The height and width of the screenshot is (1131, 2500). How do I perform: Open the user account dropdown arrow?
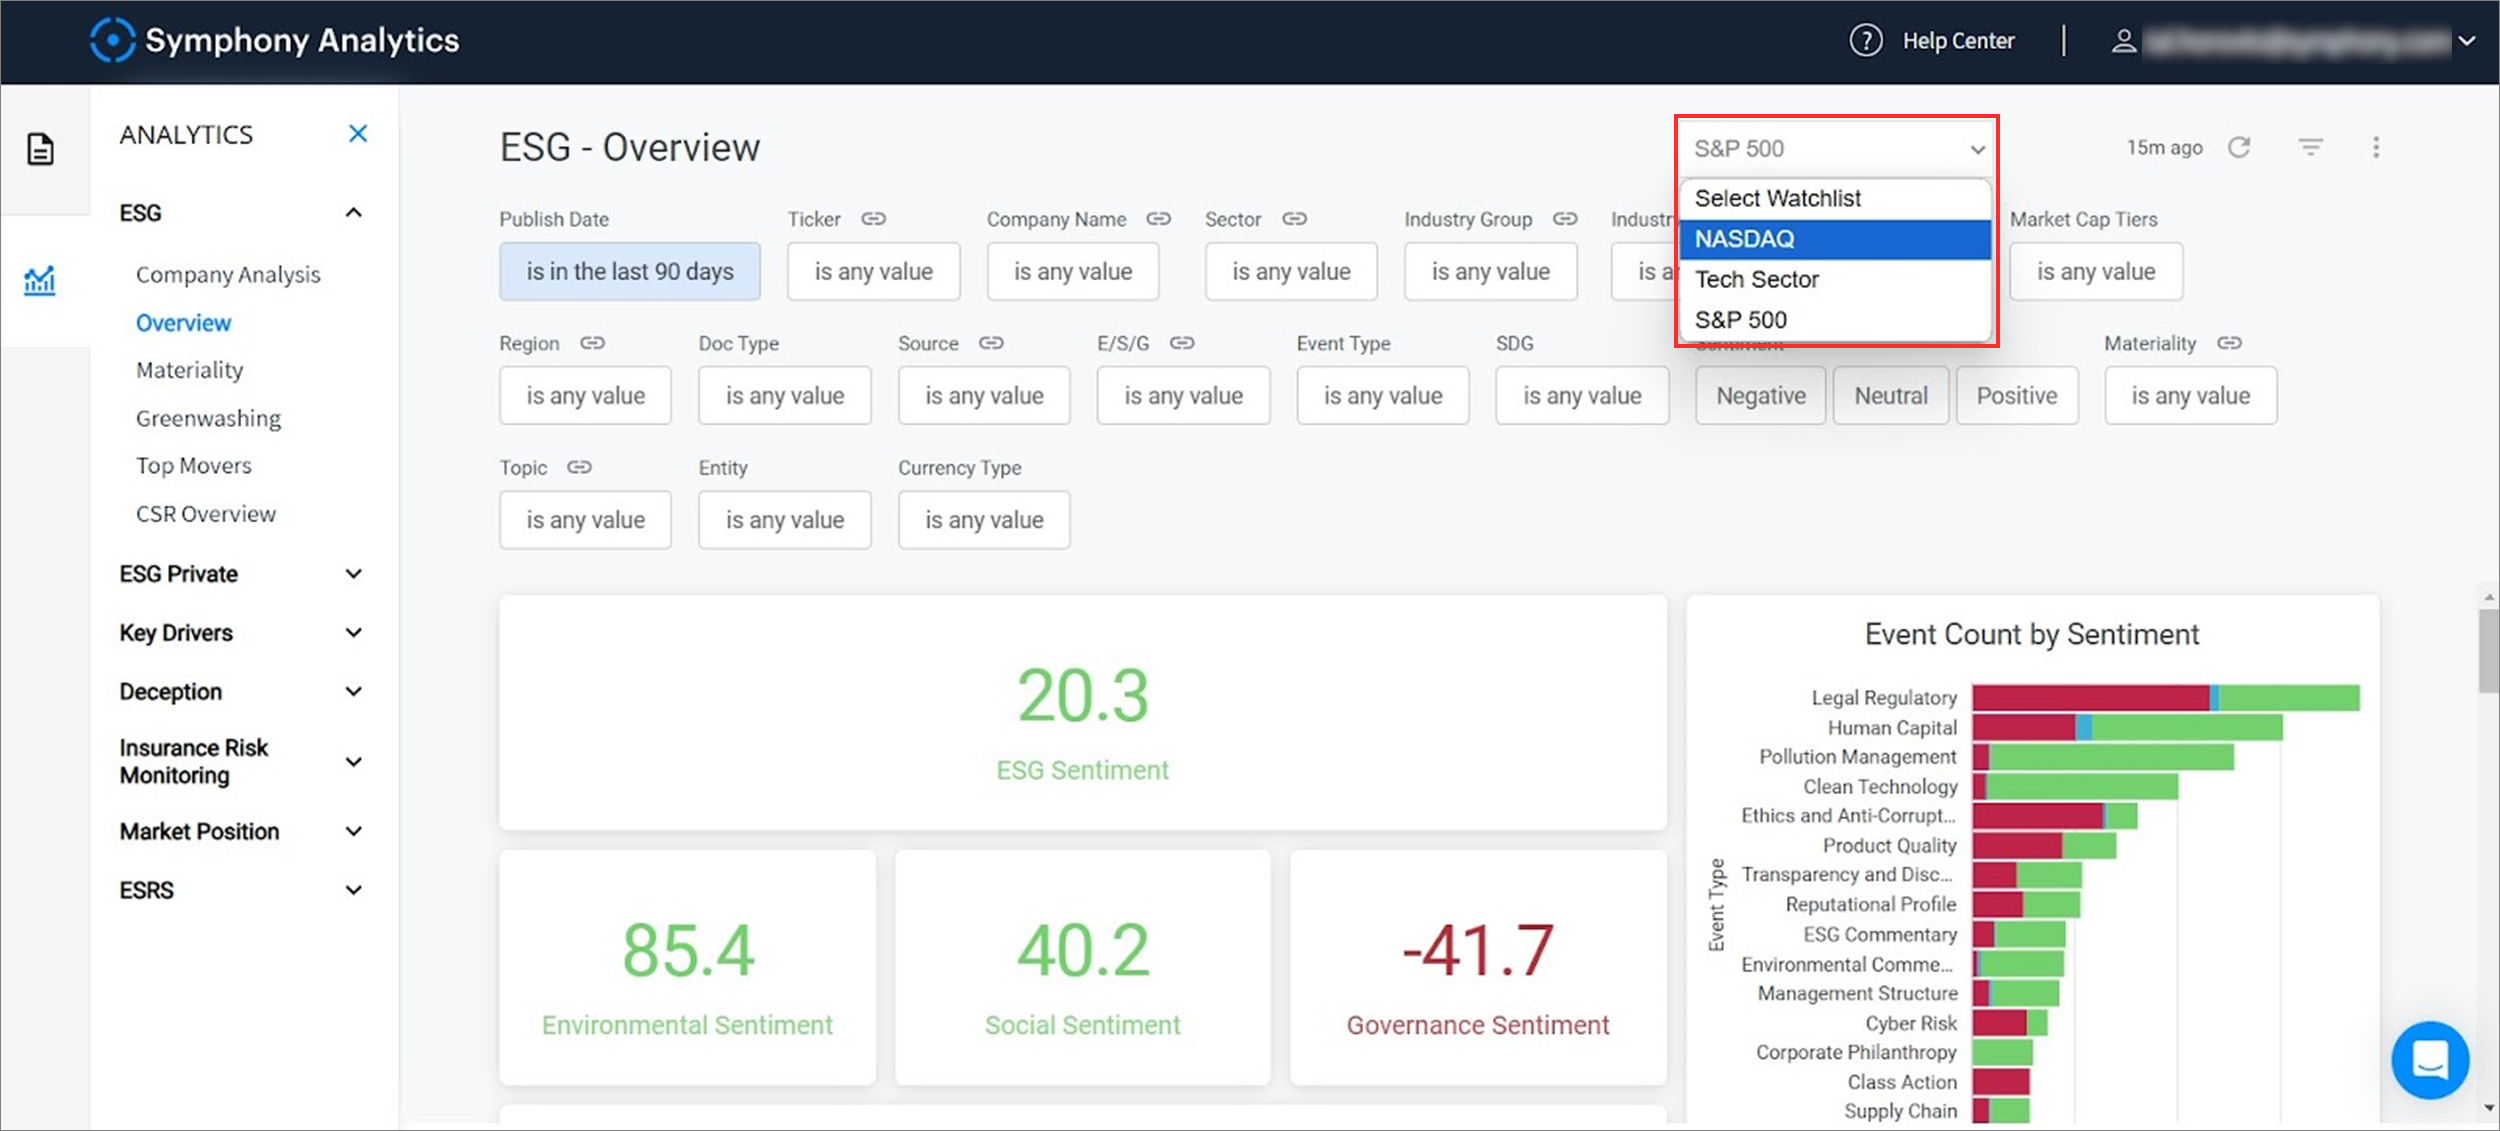[2467, 41]
